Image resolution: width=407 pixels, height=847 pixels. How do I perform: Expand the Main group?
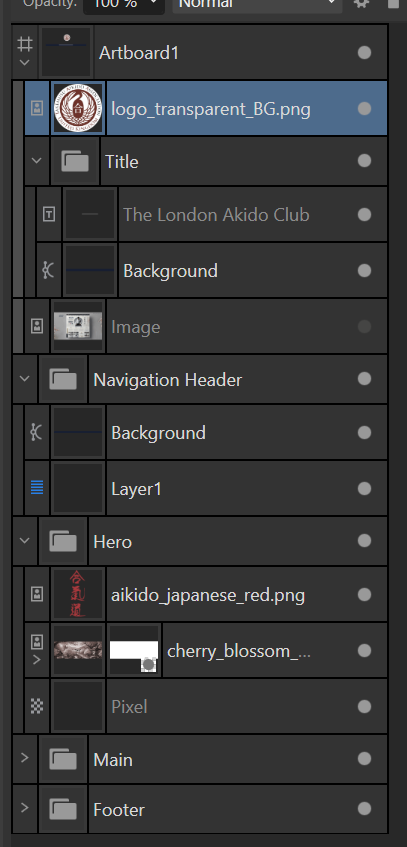point(24,758)
